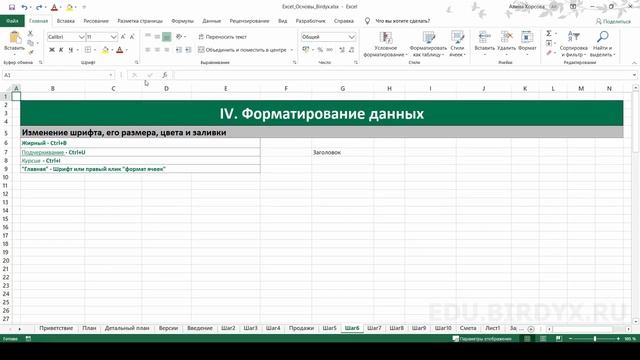Click the Decrease Indent icon

pos(179,50)
